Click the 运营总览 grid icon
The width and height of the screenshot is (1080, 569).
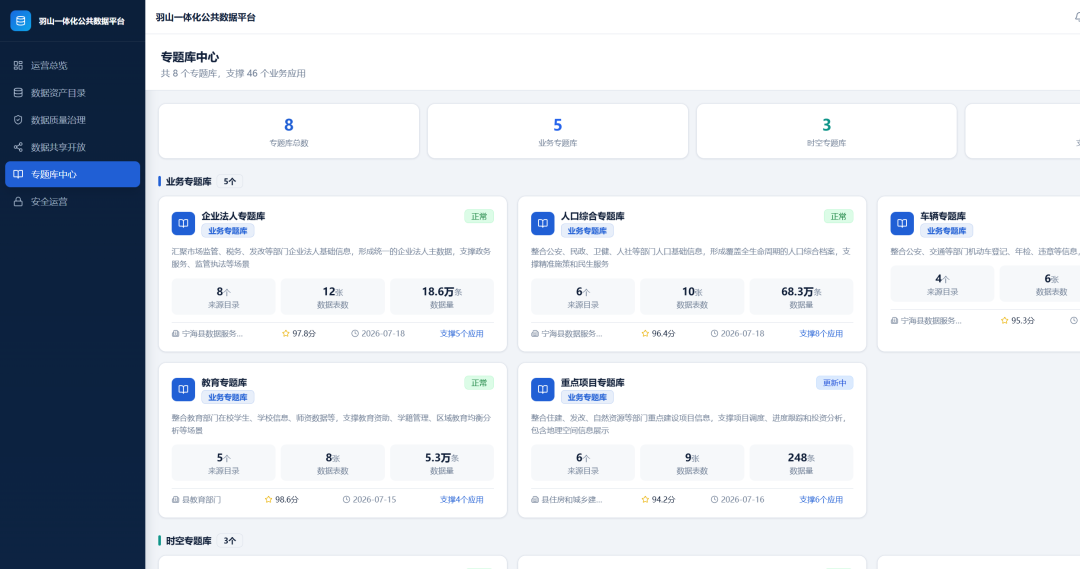[18, 65]
